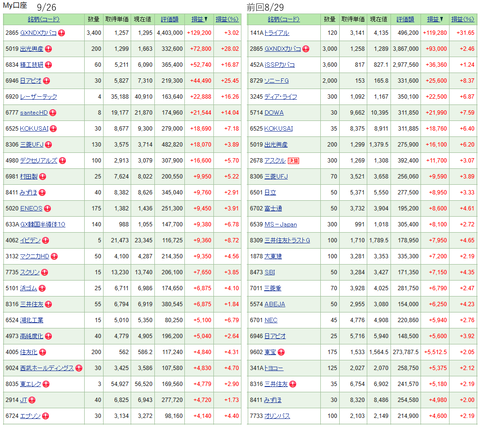Click the 評価額 header in the 9/26 table
Image resolution: width=480 pixels, height=431 pixels.
click(x=170, y=19)
